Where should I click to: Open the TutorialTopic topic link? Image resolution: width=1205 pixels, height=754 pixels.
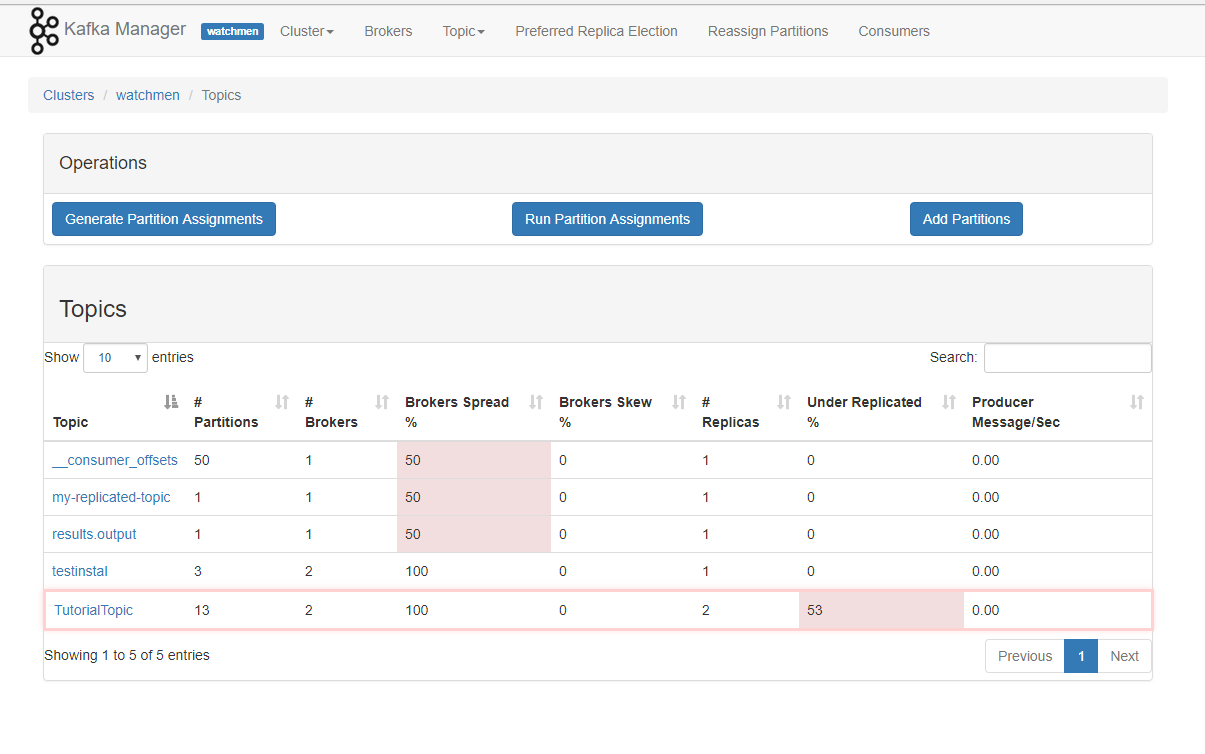pyautogui.click(x=94, y=610)
